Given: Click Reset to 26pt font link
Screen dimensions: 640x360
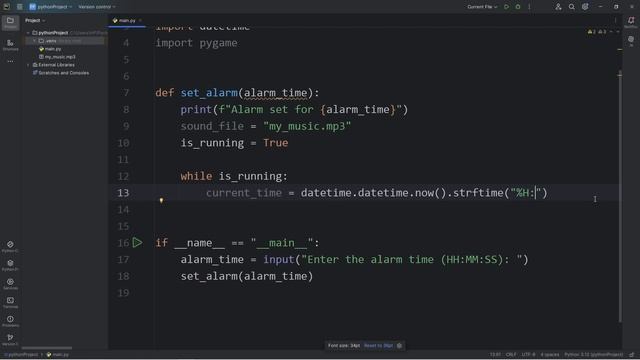Looking at the screenshot, I should tap(378, 345).
